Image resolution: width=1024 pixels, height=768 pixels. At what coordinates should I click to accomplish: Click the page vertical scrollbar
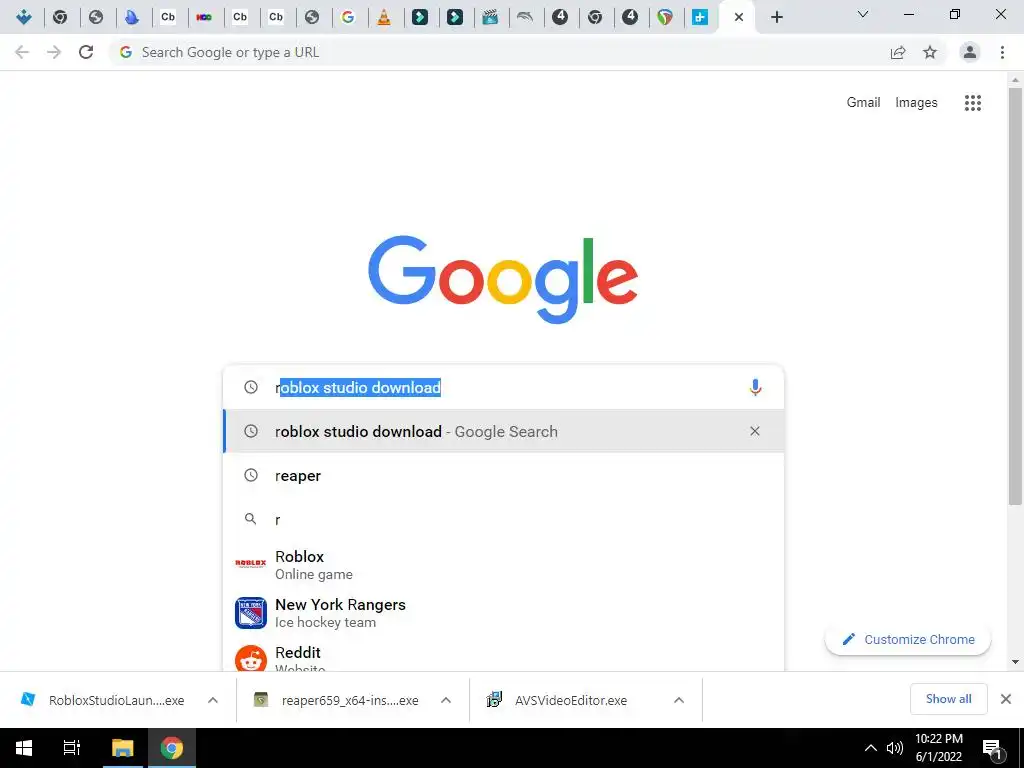(x=1015, y=296)
